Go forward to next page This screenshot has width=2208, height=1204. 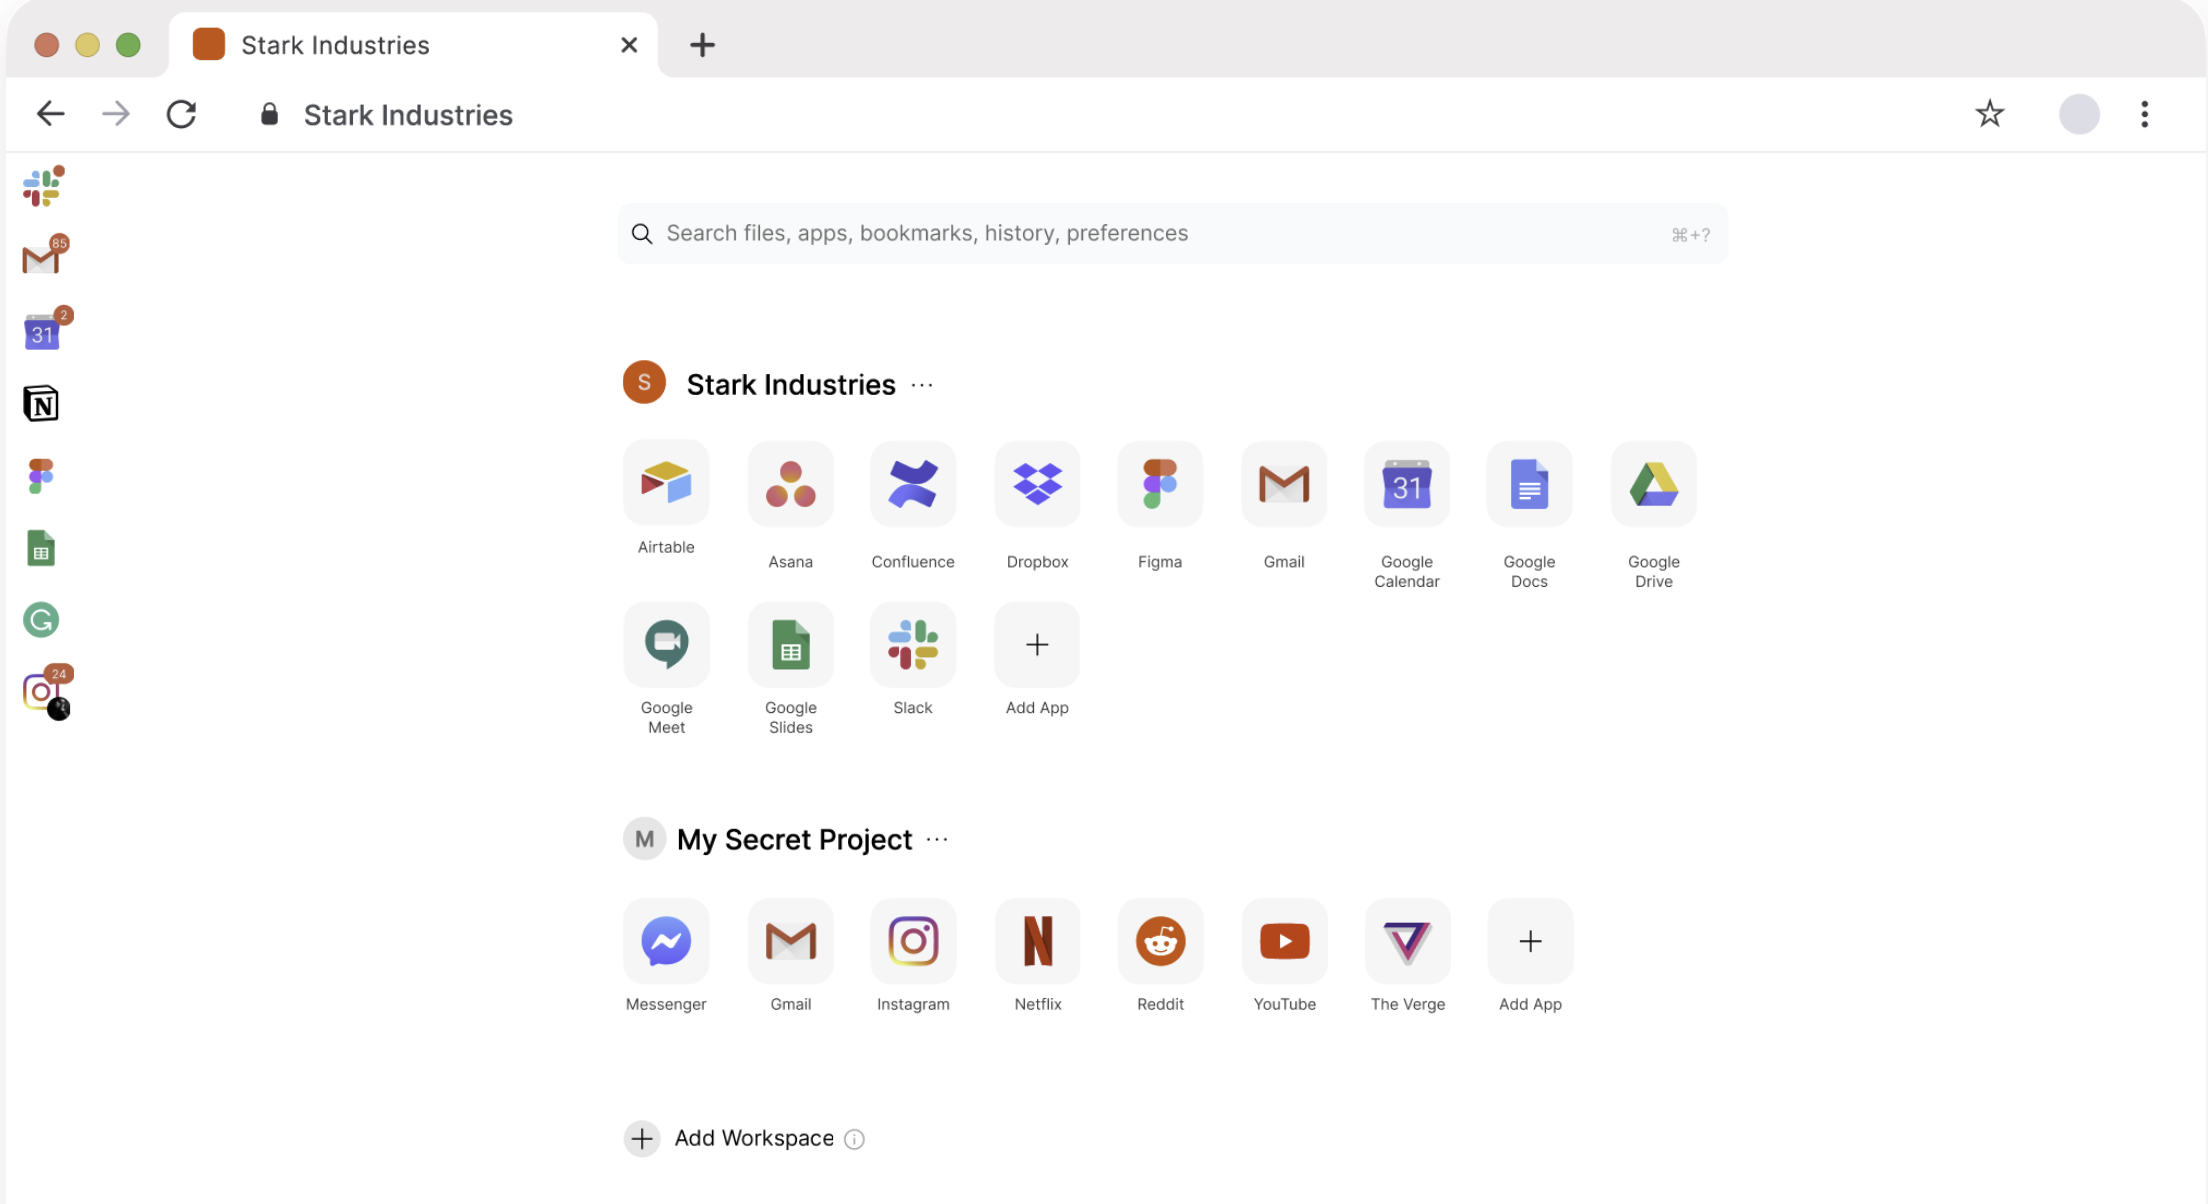[x=116, y=114]
